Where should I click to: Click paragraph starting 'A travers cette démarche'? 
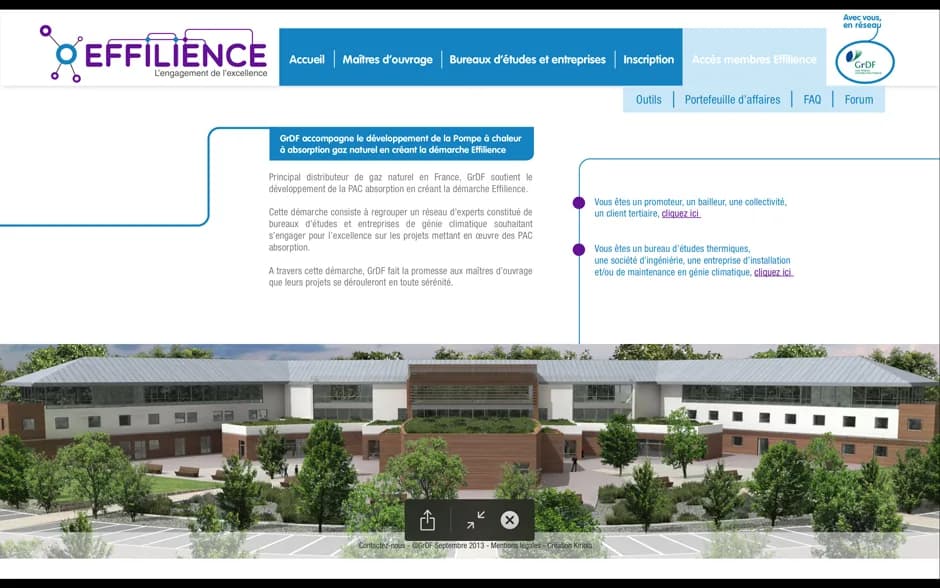[x=400, y=276]
